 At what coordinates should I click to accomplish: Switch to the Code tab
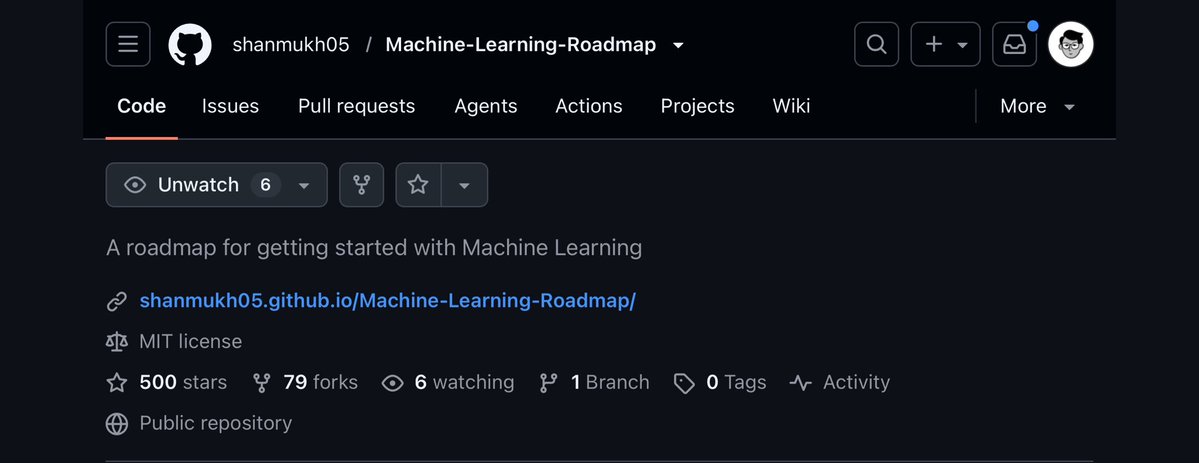141,106
